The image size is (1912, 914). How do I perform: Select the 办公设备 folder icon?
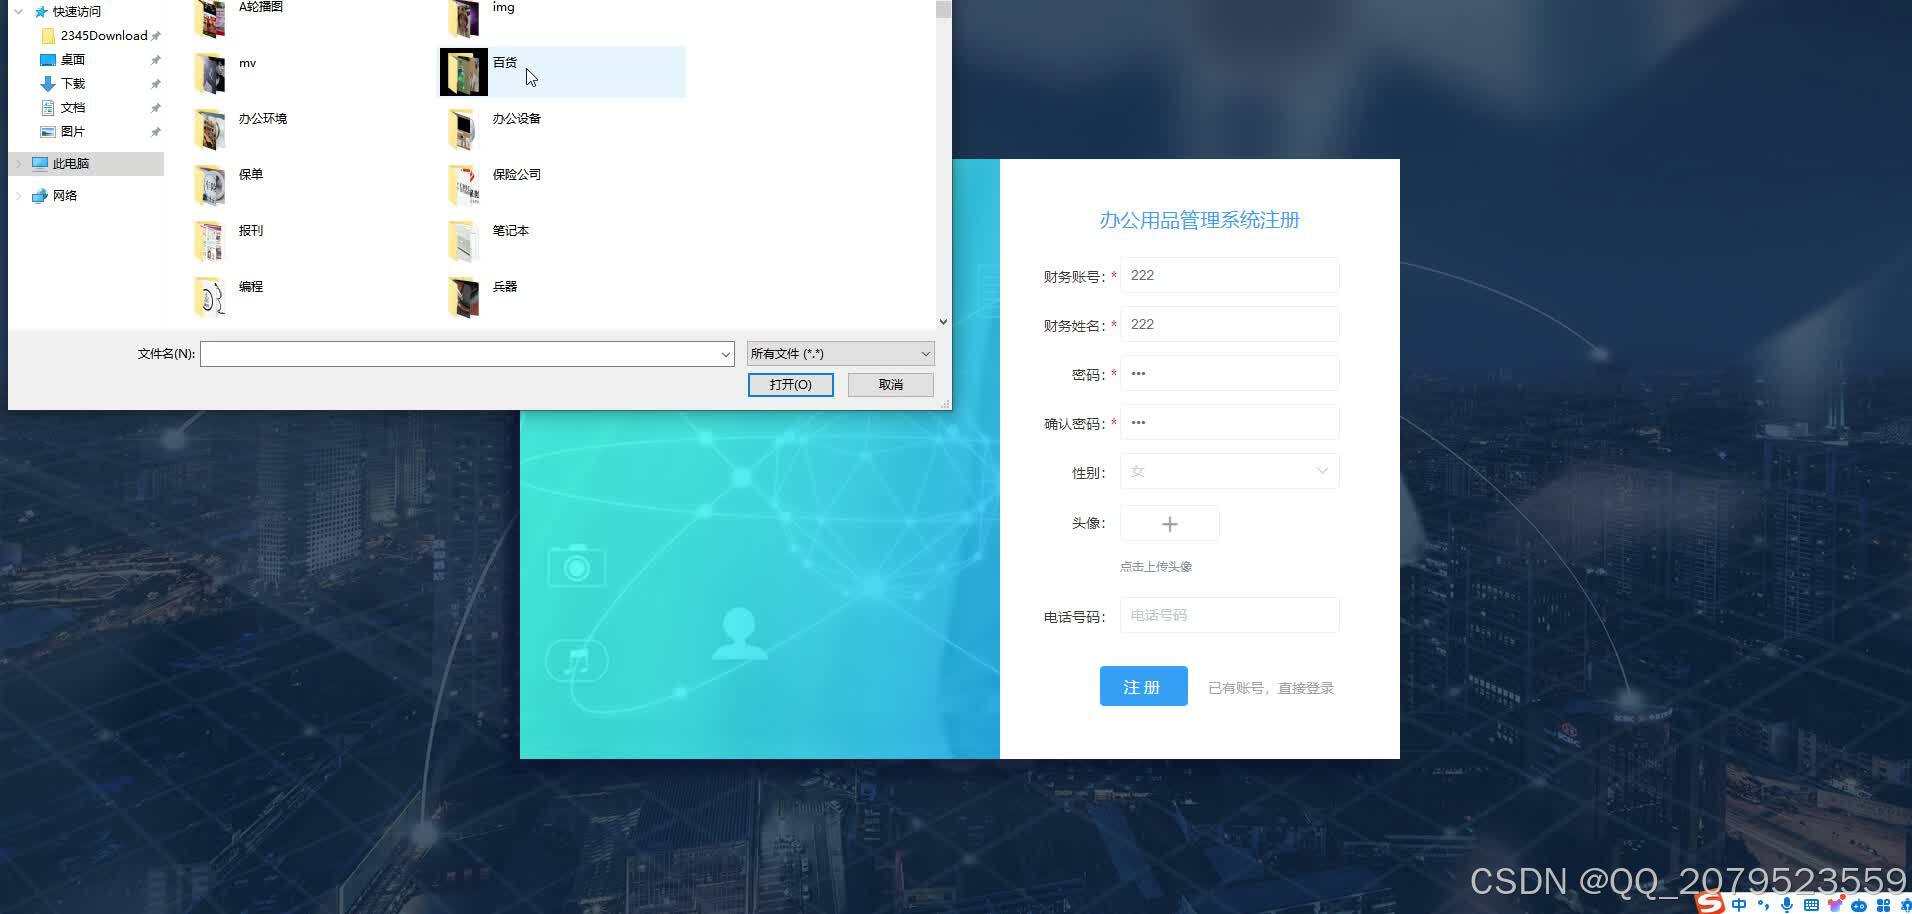[463, 129]
